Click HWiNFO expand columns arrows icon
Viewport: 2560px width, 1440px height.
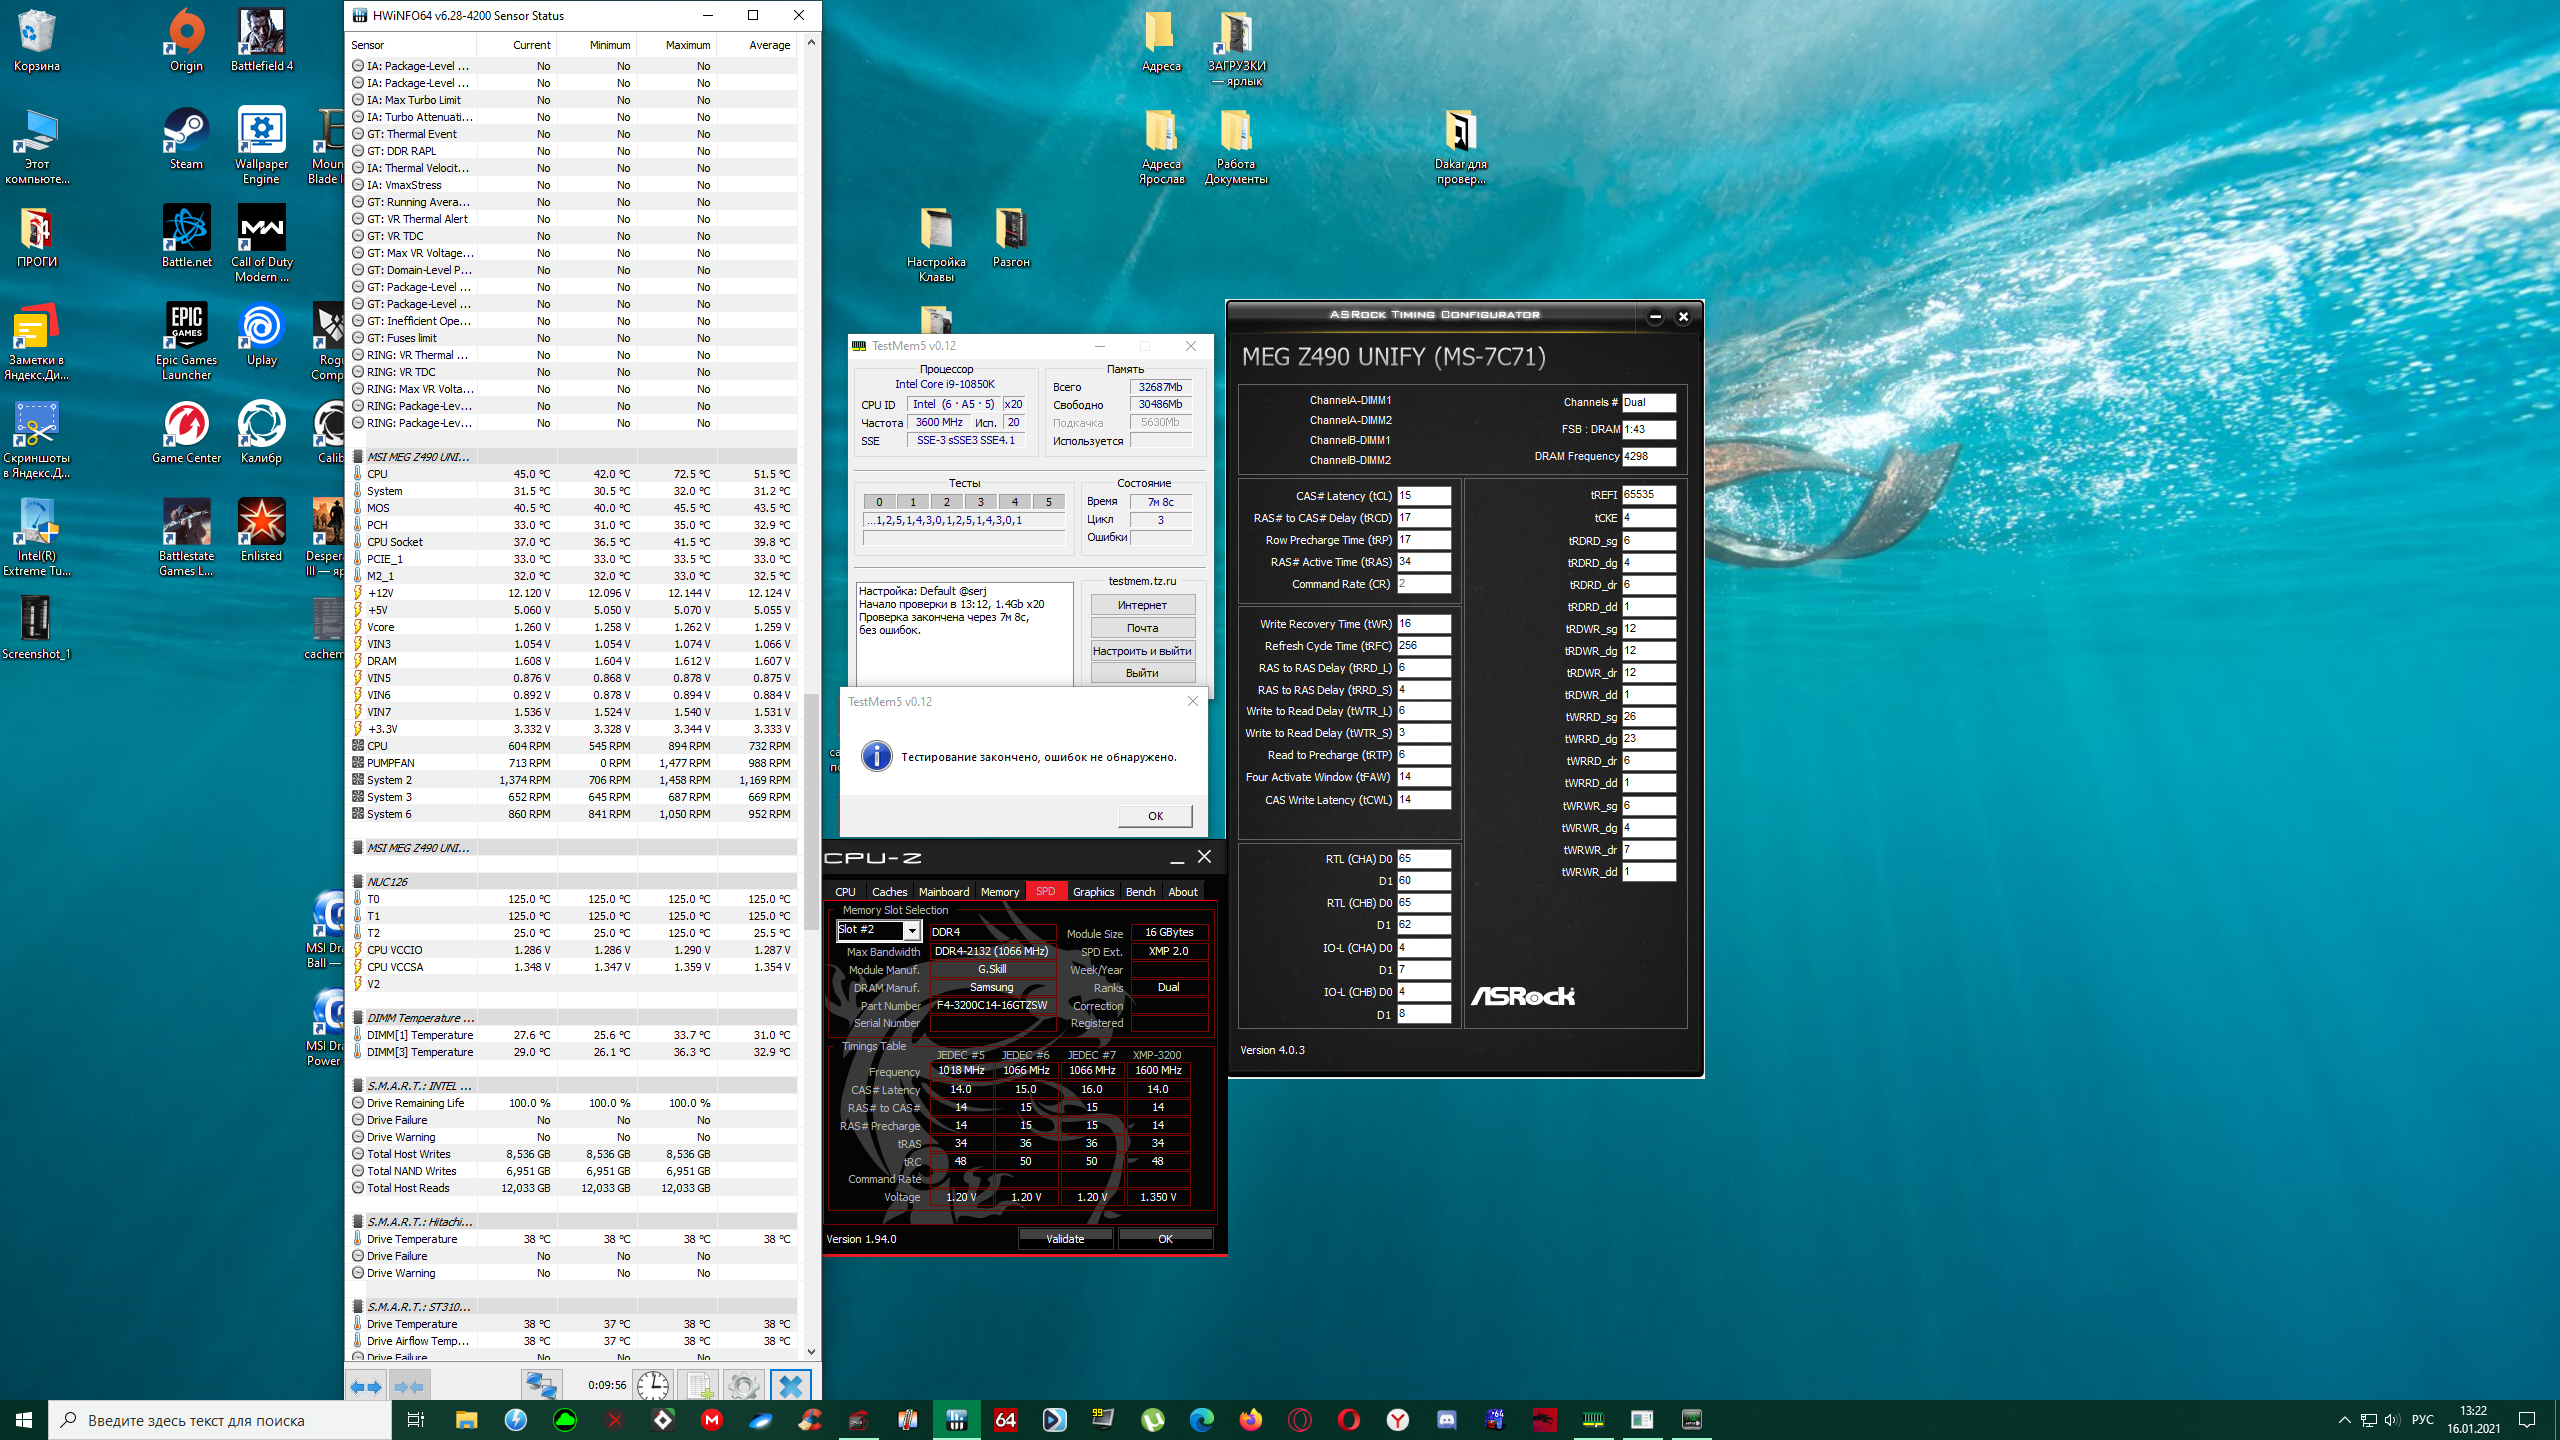tap(365, 1386)
